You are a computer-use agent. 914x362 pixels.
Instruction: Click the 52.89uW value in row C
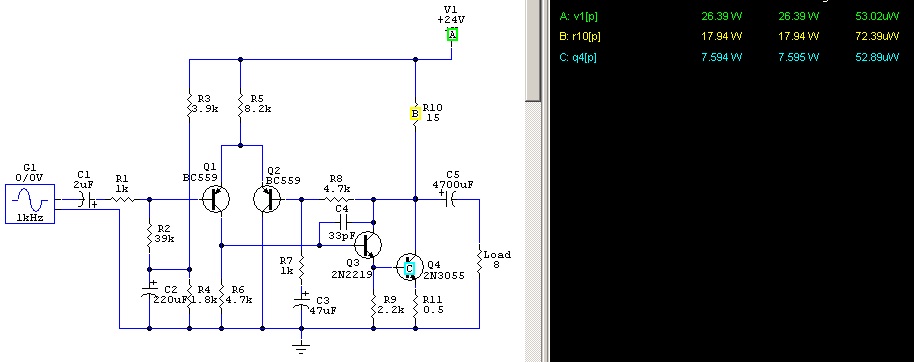877,57
